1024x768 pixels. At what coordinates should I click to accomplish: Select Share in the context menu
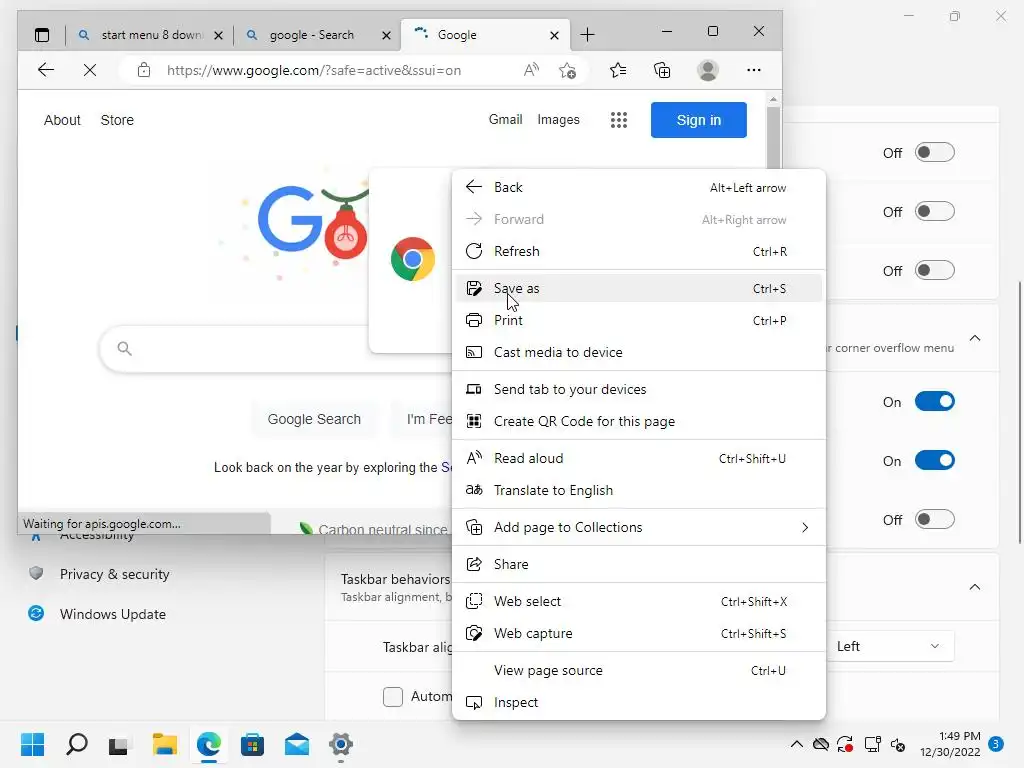[639, 564]
